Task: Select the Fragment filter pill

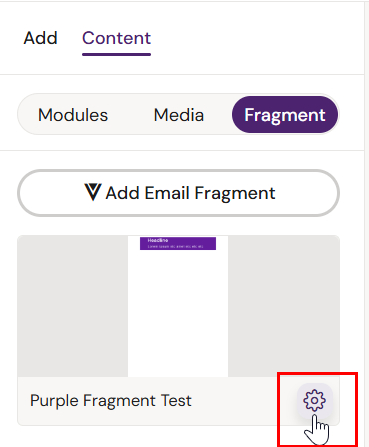Action: click(285, 115)
